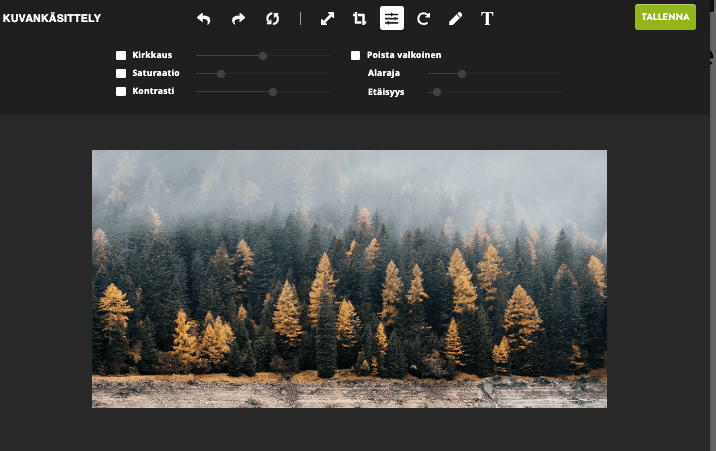Click the Alaraja slider handle
Image resolution: width=716 pixels, height=451 pixels.
coord(462,74)
